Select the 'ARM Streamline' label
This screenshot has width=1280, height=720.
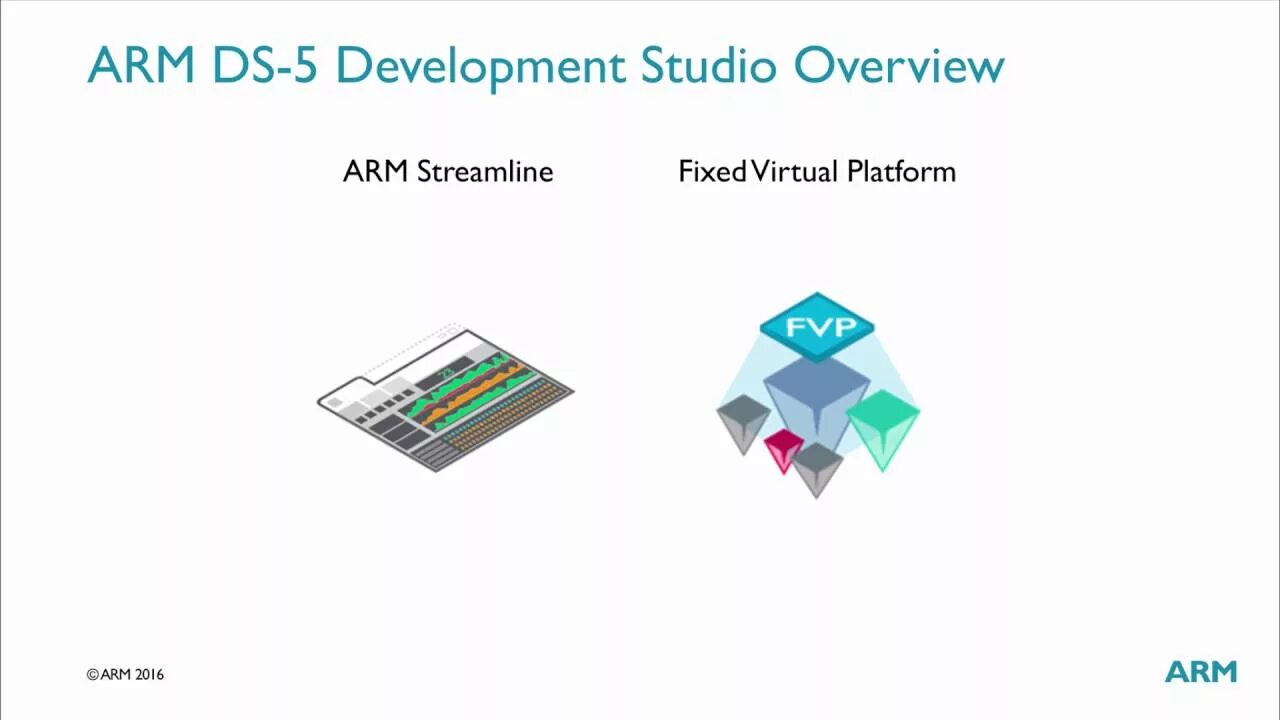(448, 171)
